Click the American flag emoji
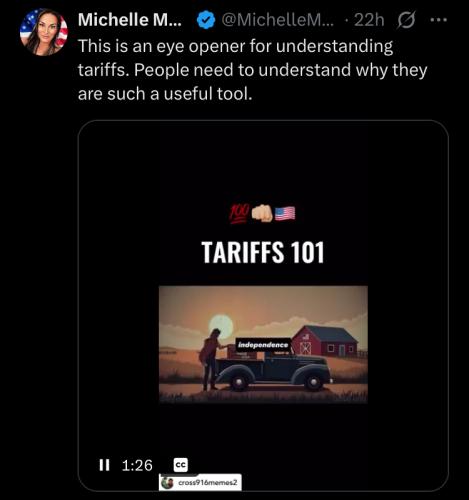The image size is (469, 500). [285, 214]
